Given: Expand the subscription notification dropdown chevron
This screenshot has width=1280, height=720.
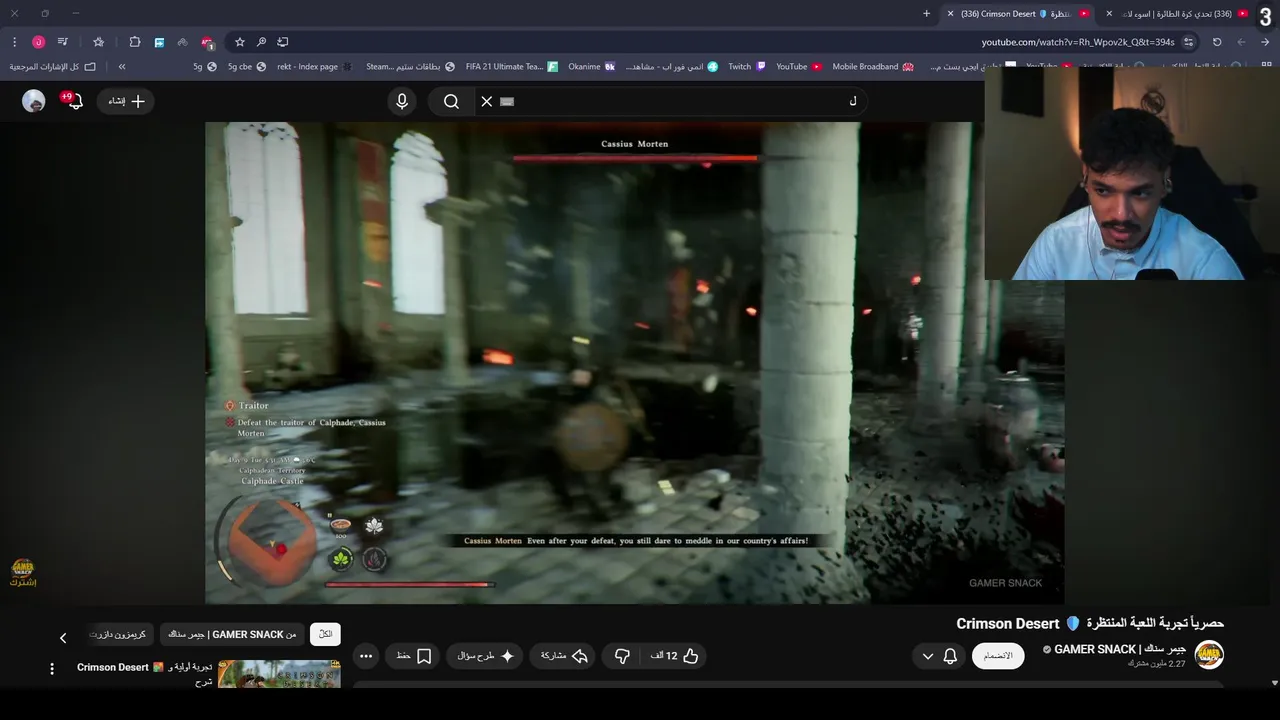Looking at the screenshot, I should tap(927, 656).
